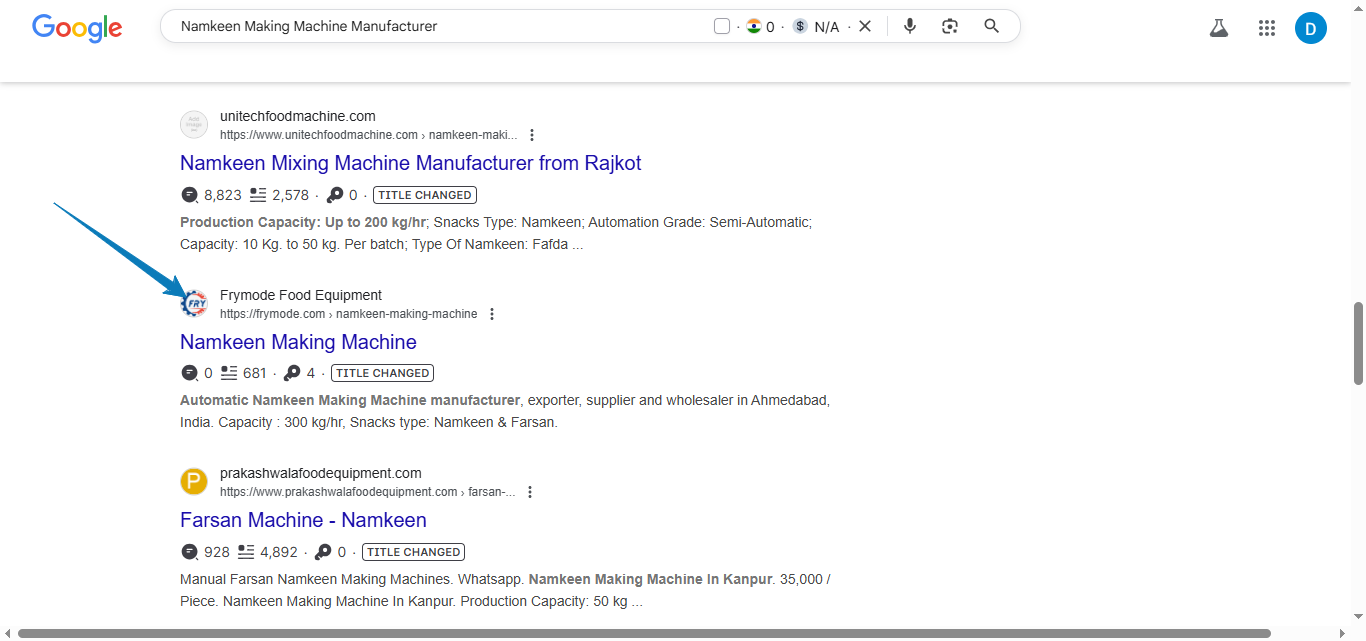This screenshot has width=1366, height=641.
Task: Click the unitechfoodmachine.com site name text
Action: pos(298,116)
